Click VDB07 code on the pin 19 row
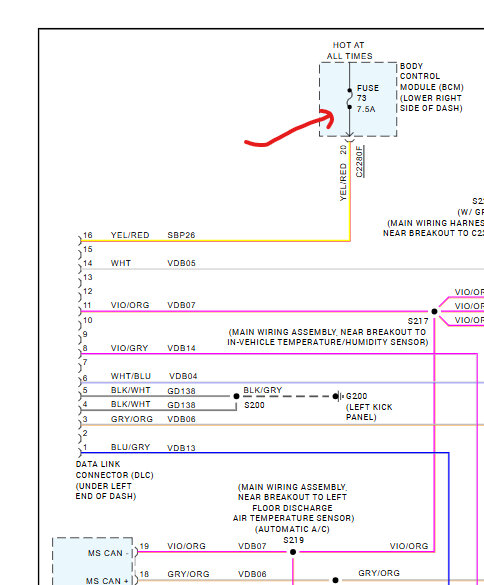The image size is (484, 585). [x=252, y=546]
